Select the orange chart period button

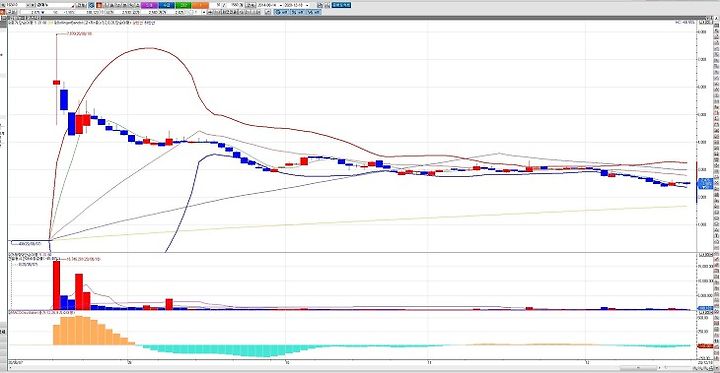(x=201, y=5)
